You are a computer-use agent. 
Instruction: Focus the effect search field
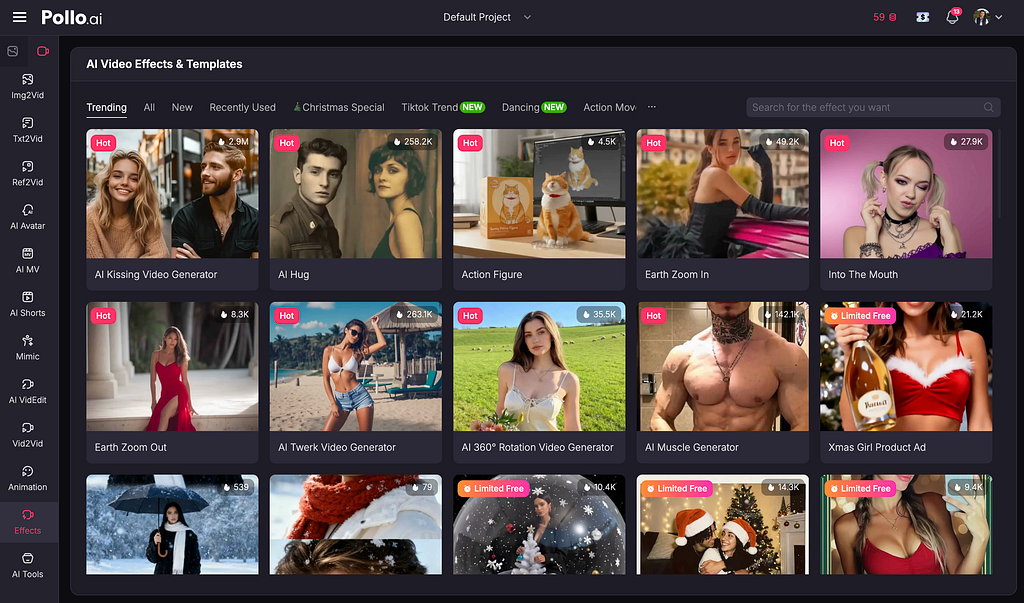click(x=873, y=107)
